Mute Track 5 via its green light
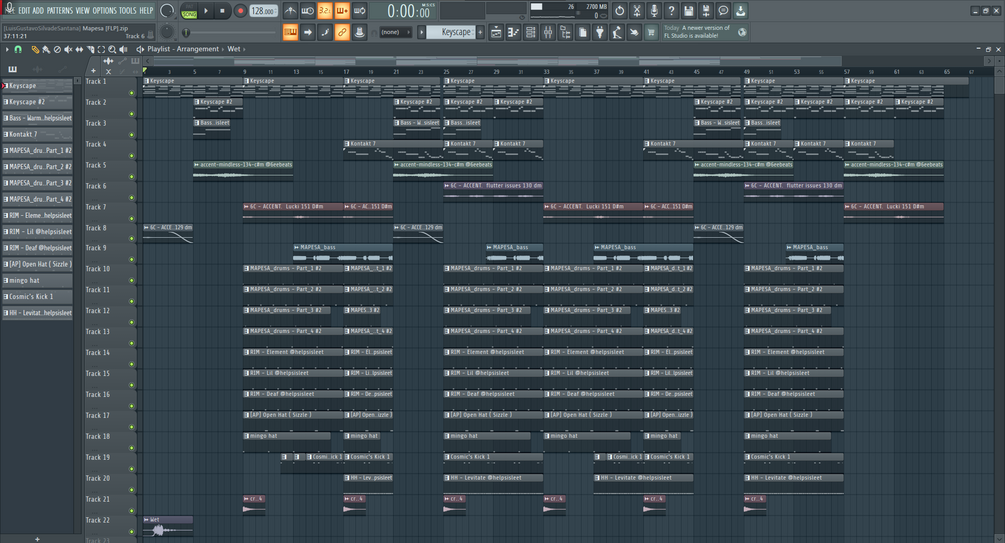The image size is (1005, 543). tap(132, 176)
